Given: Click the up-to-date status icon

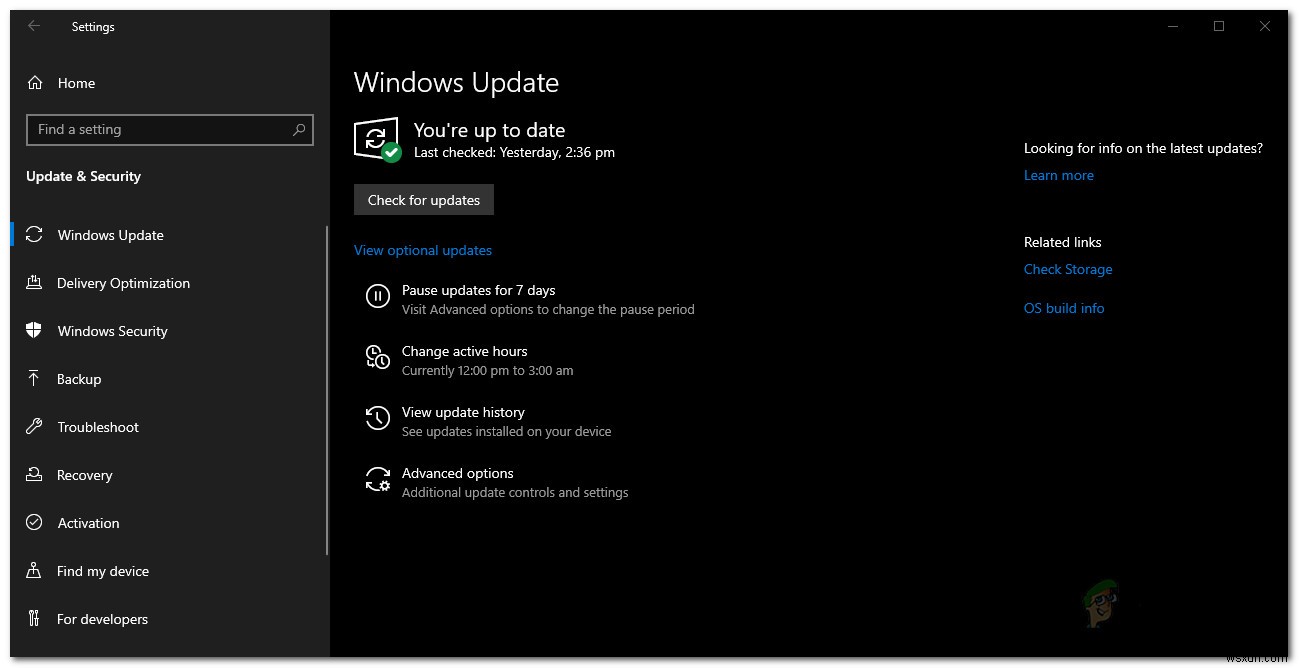Looking at the screenshot, I should point(377,140).
